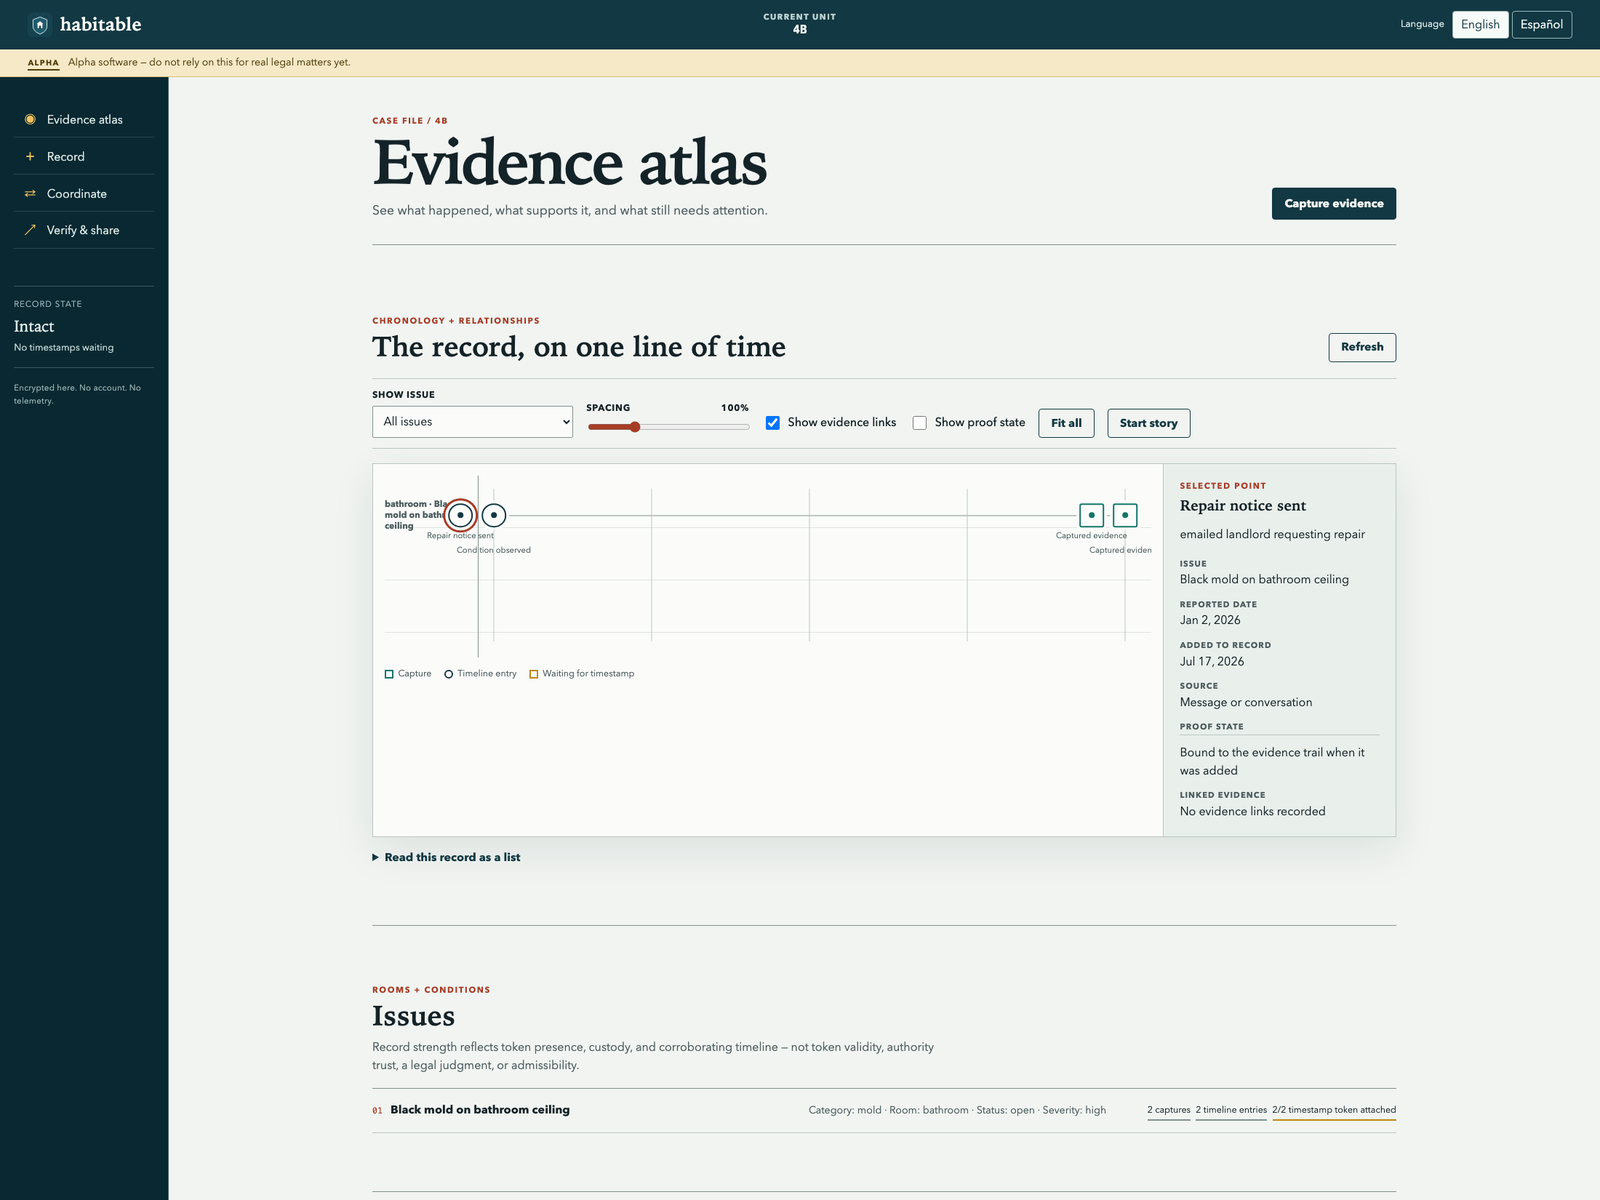Open the Show issue dropdown
1600x1200 pixels.
point(472,422)
